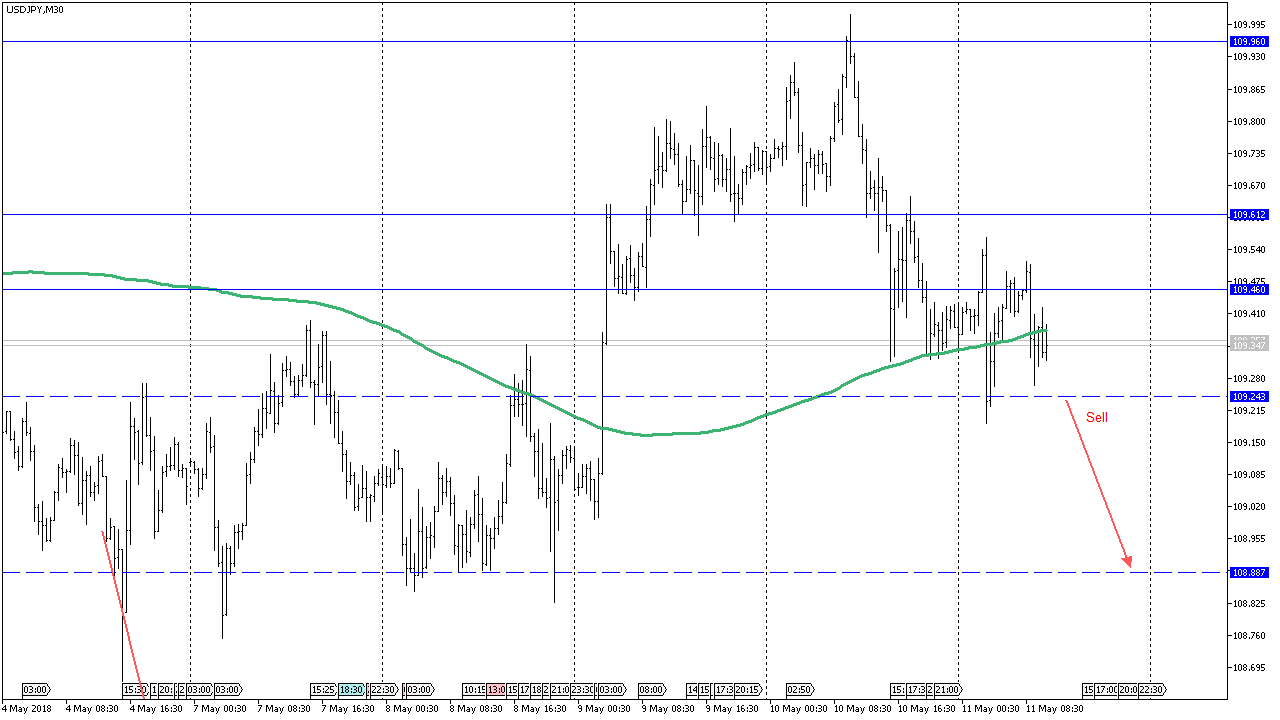Open the 02:50 news event marker
The height and width of the screenshot is (720, 1280).
(x=801, y=690)
